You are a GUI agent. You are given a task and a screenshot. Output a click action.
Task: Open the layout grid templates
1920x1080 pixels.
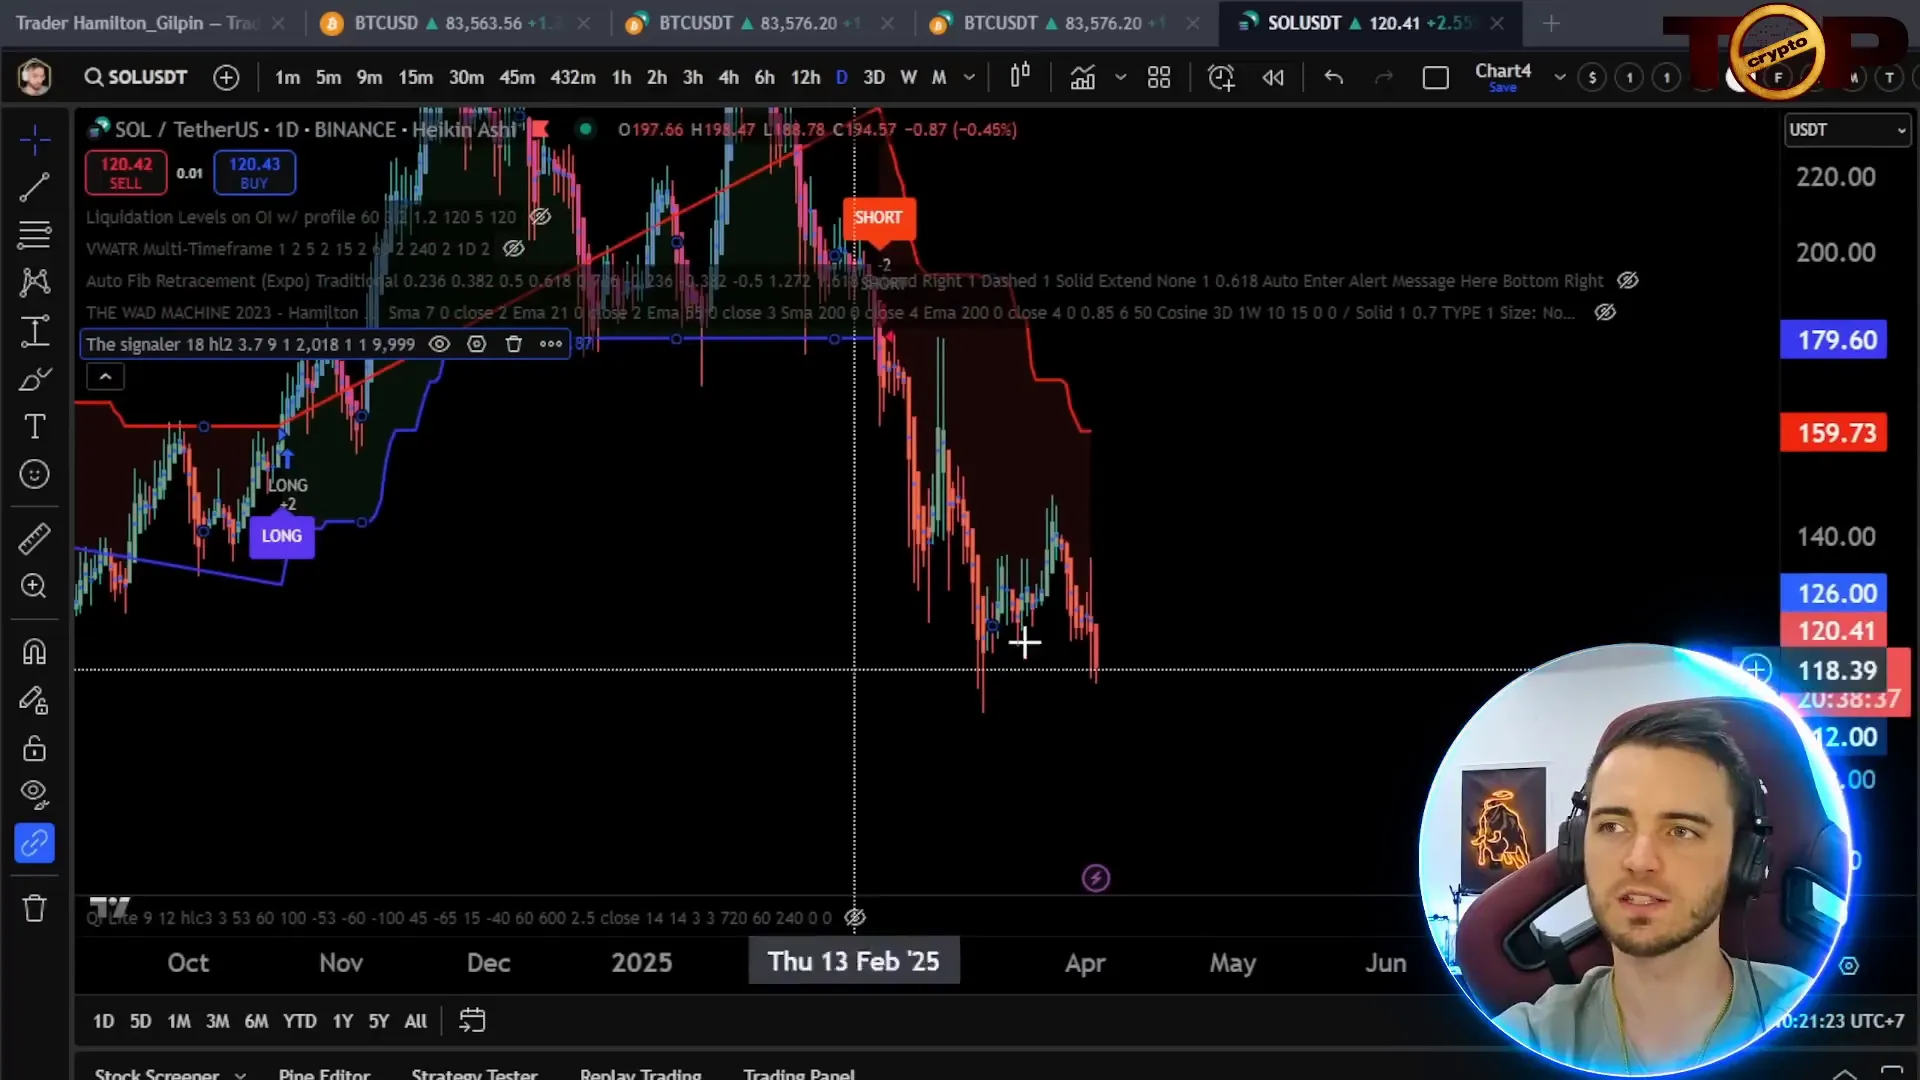(x=1159, y=77)
